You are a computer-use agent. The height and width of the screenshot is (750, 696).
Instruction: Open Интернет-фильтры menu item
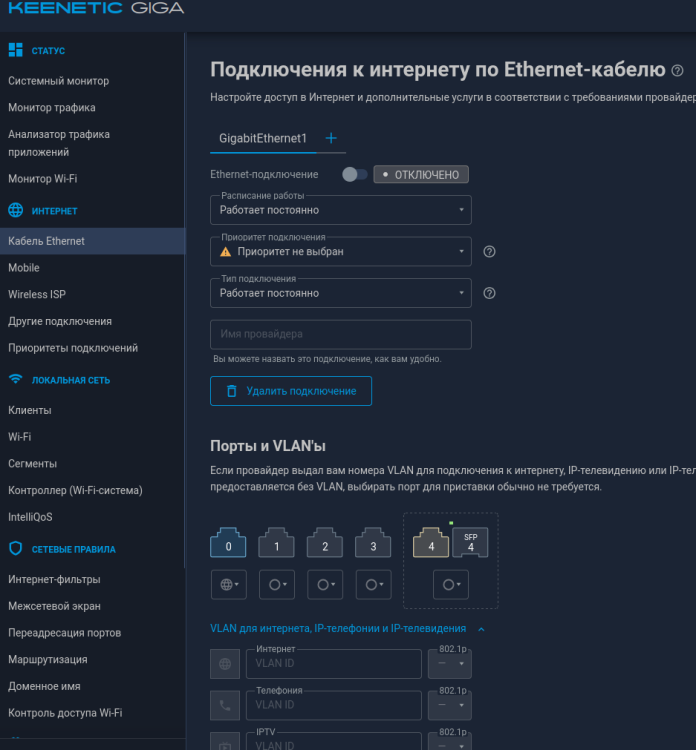54,580
